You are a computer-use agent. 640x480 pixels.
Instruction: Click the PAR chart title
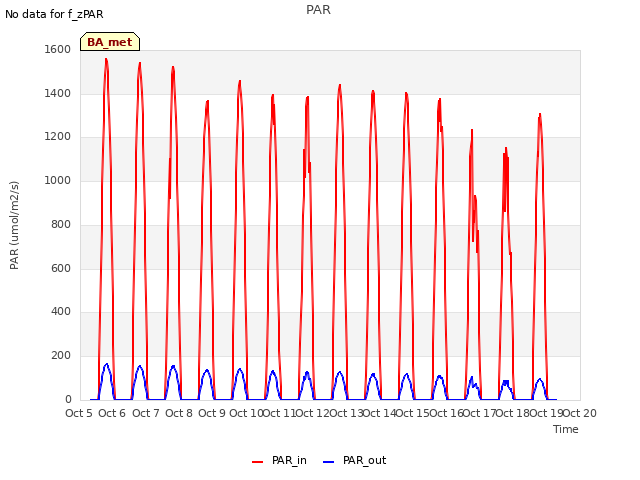(x=318, y=9)
